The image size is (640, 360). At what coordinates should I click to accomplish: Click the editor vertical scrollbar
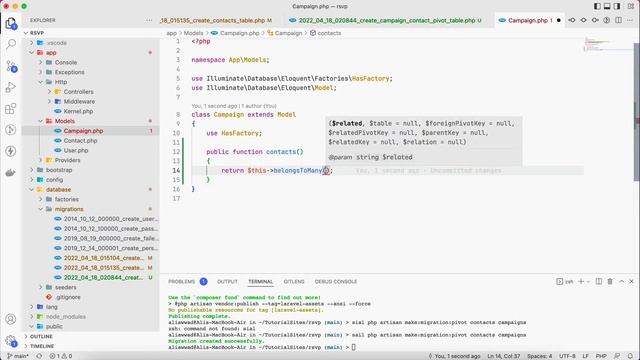pos(636,112)
